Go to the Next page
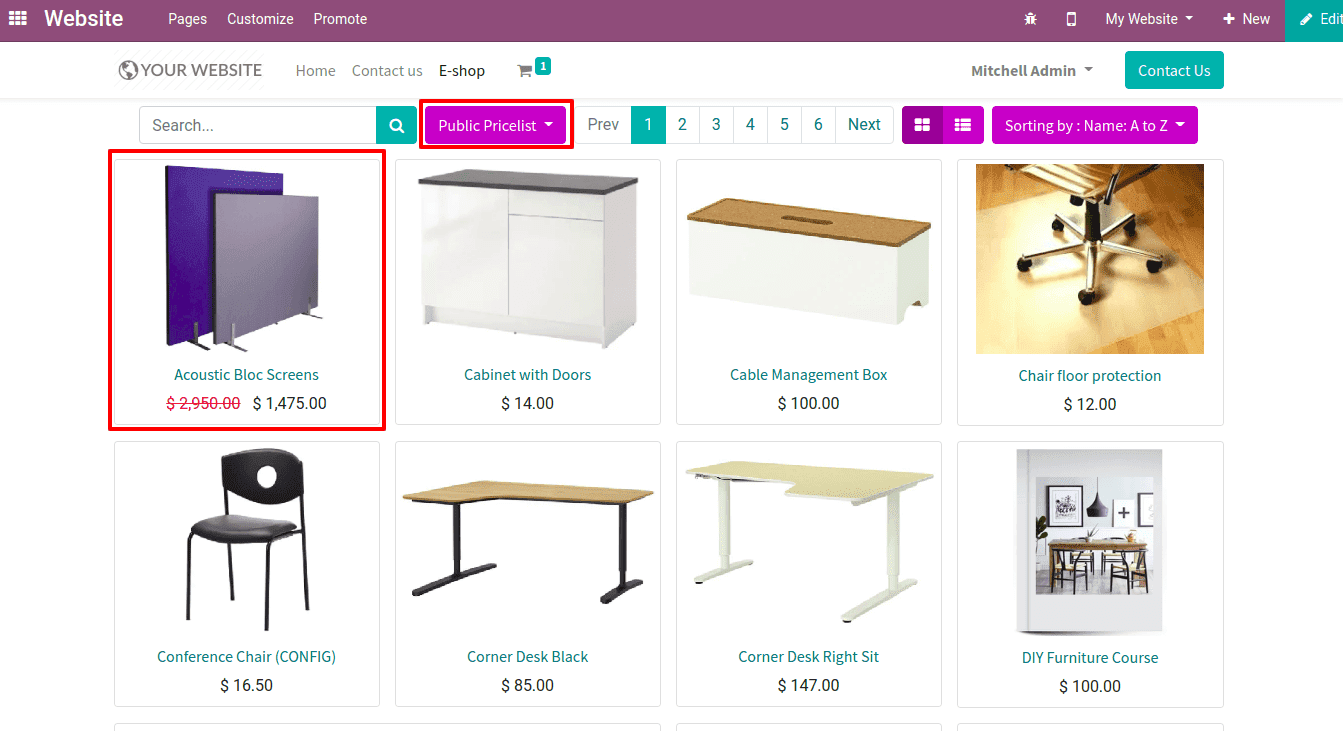The height and width of the screenshot is (731, 1343). [864, 124]
